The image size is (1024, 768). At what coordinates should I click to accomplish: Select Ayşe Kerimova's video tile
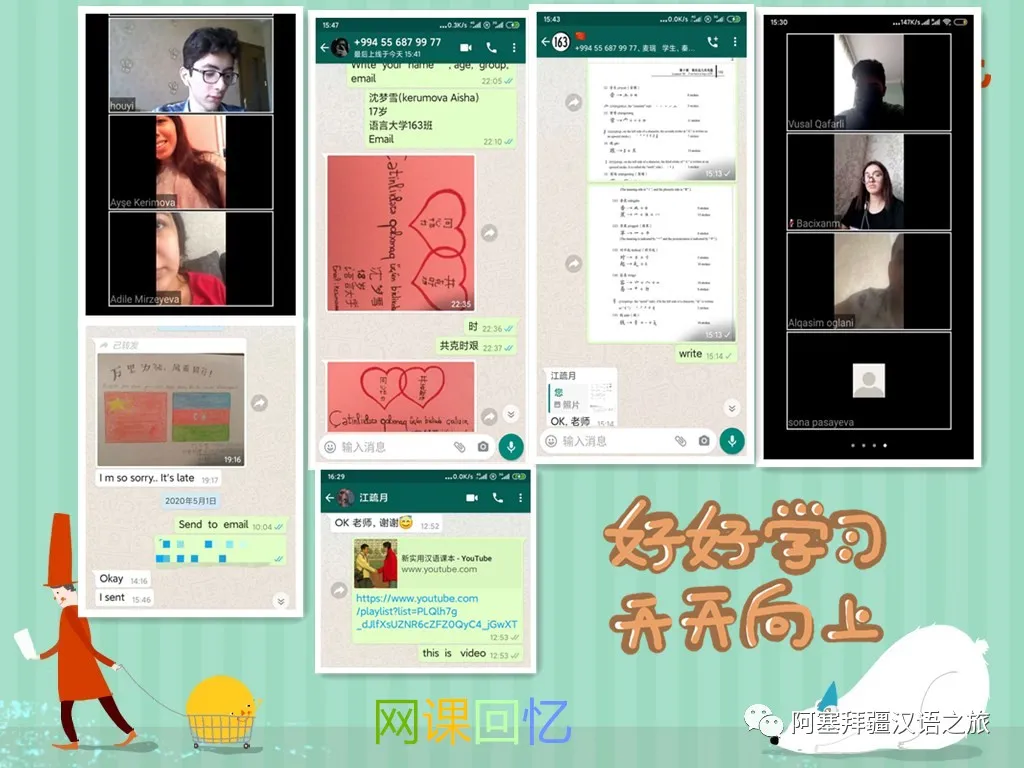tap(190, 162)
